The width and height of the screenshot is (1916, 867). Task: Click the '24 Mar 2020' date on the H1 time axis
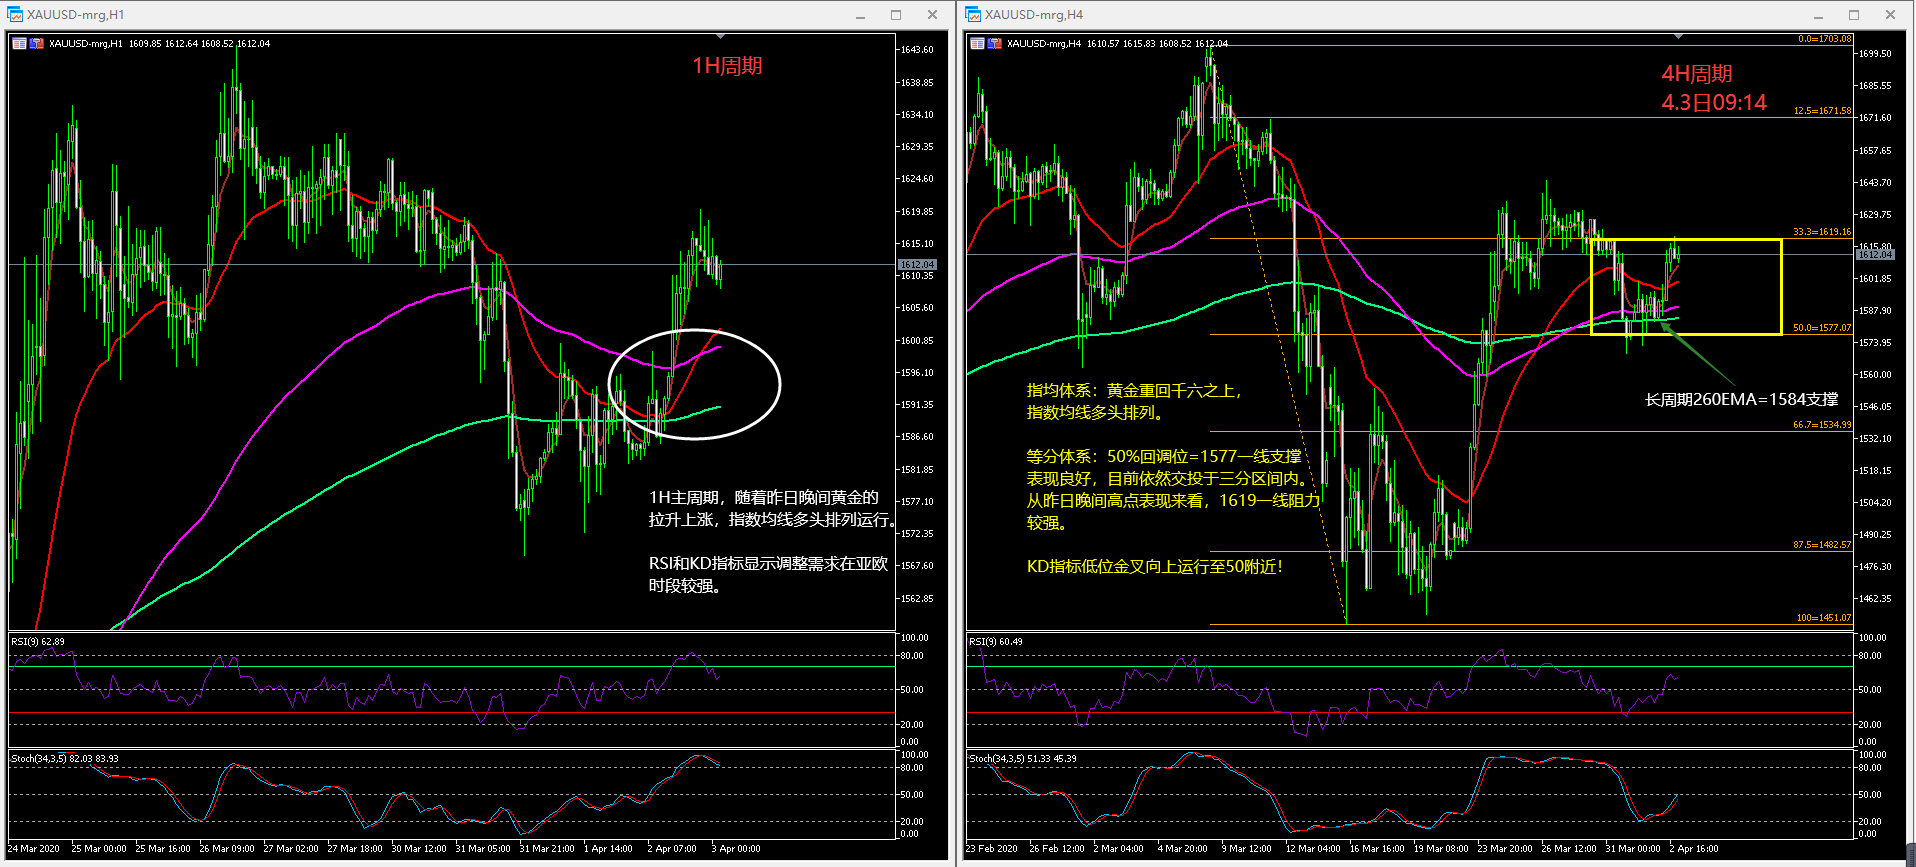click(33, 848)
